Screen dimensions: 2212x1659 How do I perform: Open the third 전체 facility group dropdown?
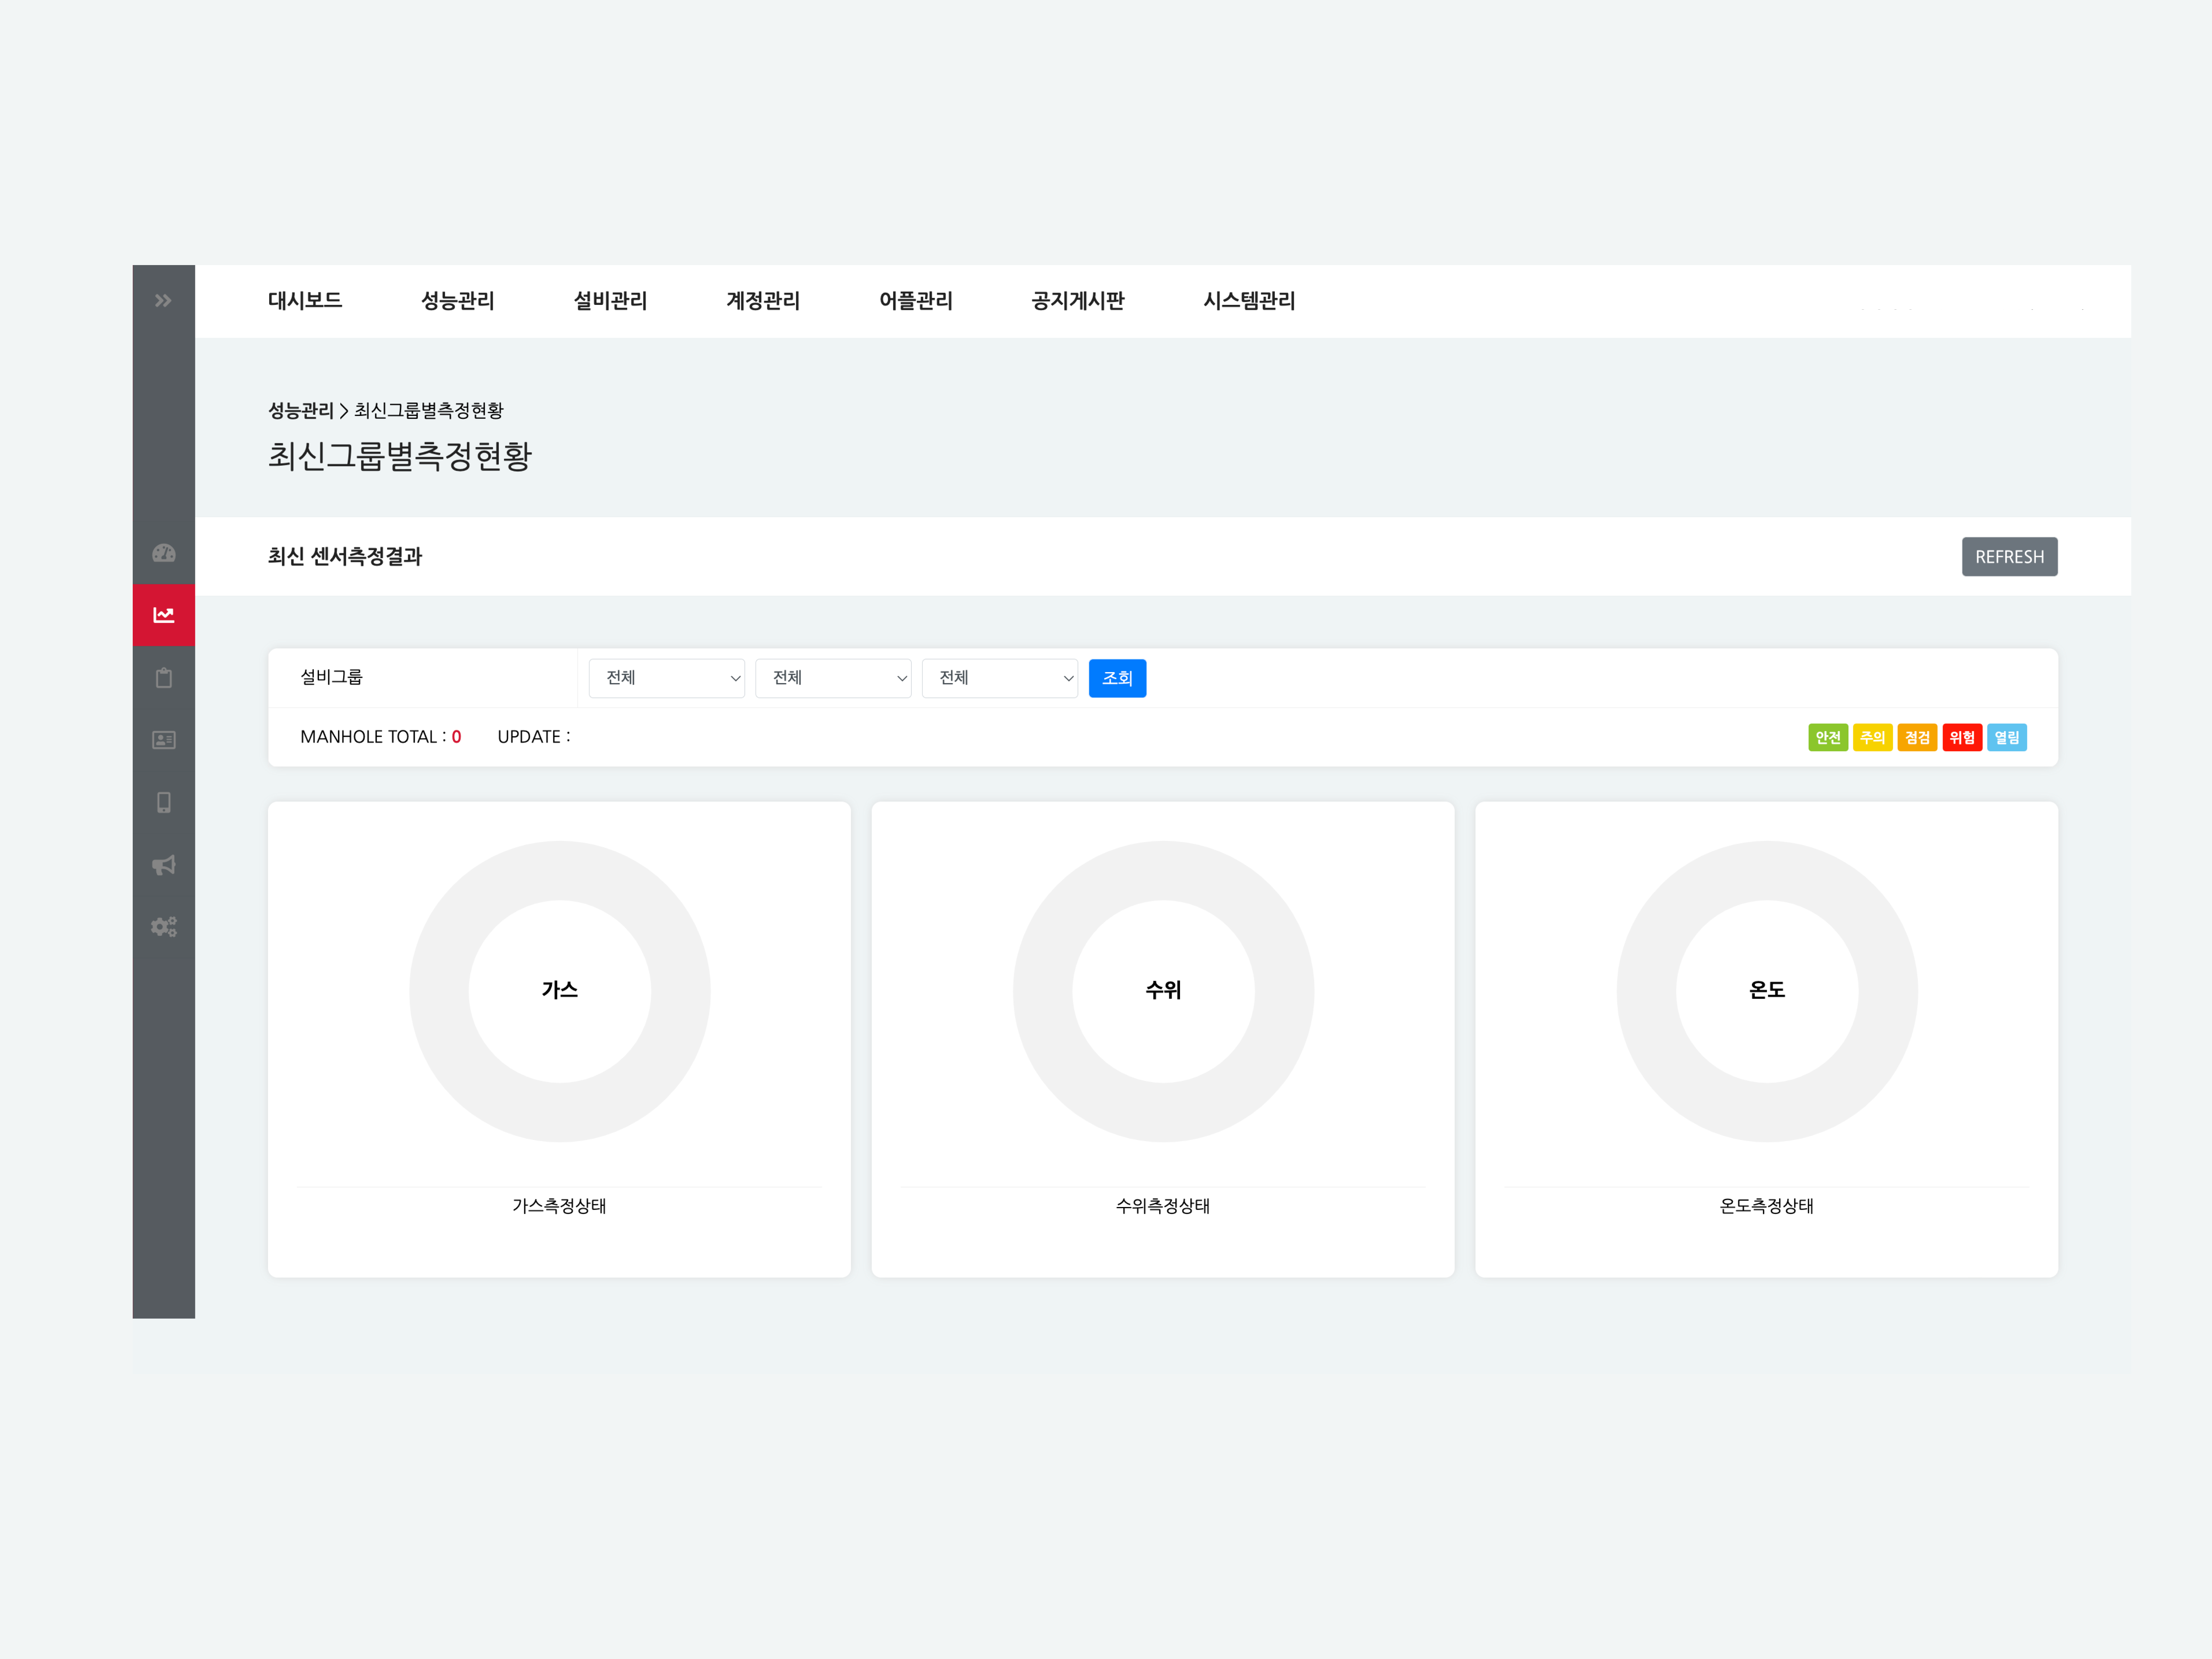coord(999,678)
